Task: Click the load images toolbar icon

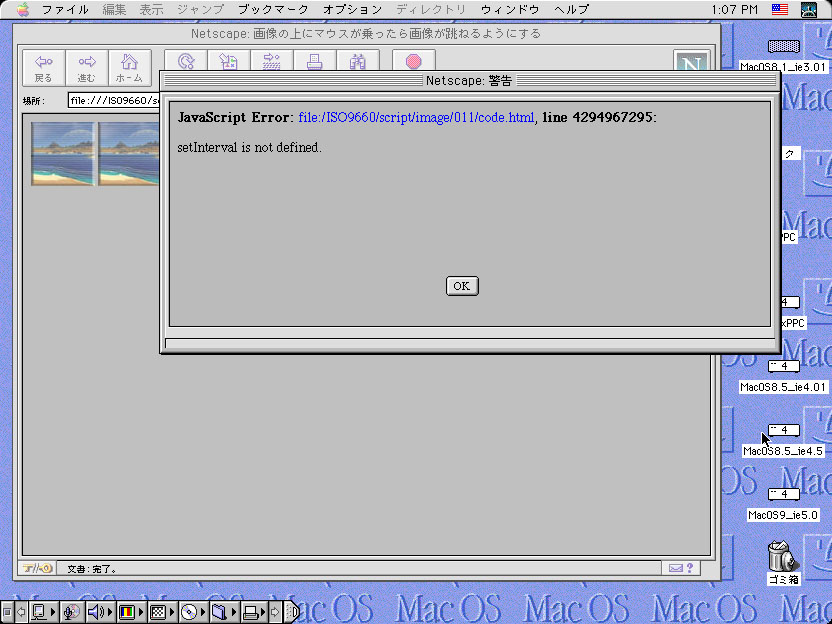Action: pyautogui.click(x=229, y=61)
